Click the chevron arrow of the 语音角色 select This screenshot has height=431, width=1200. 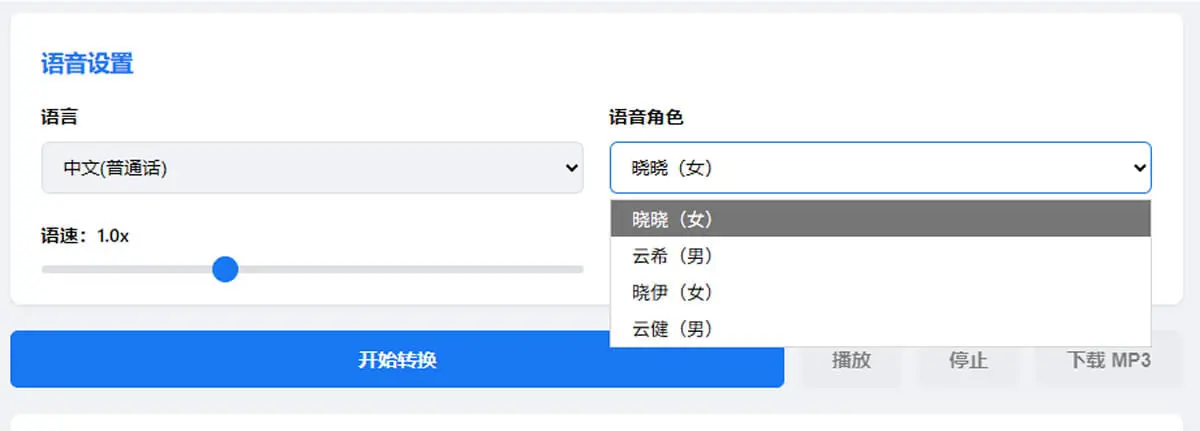coord(1139,168)
